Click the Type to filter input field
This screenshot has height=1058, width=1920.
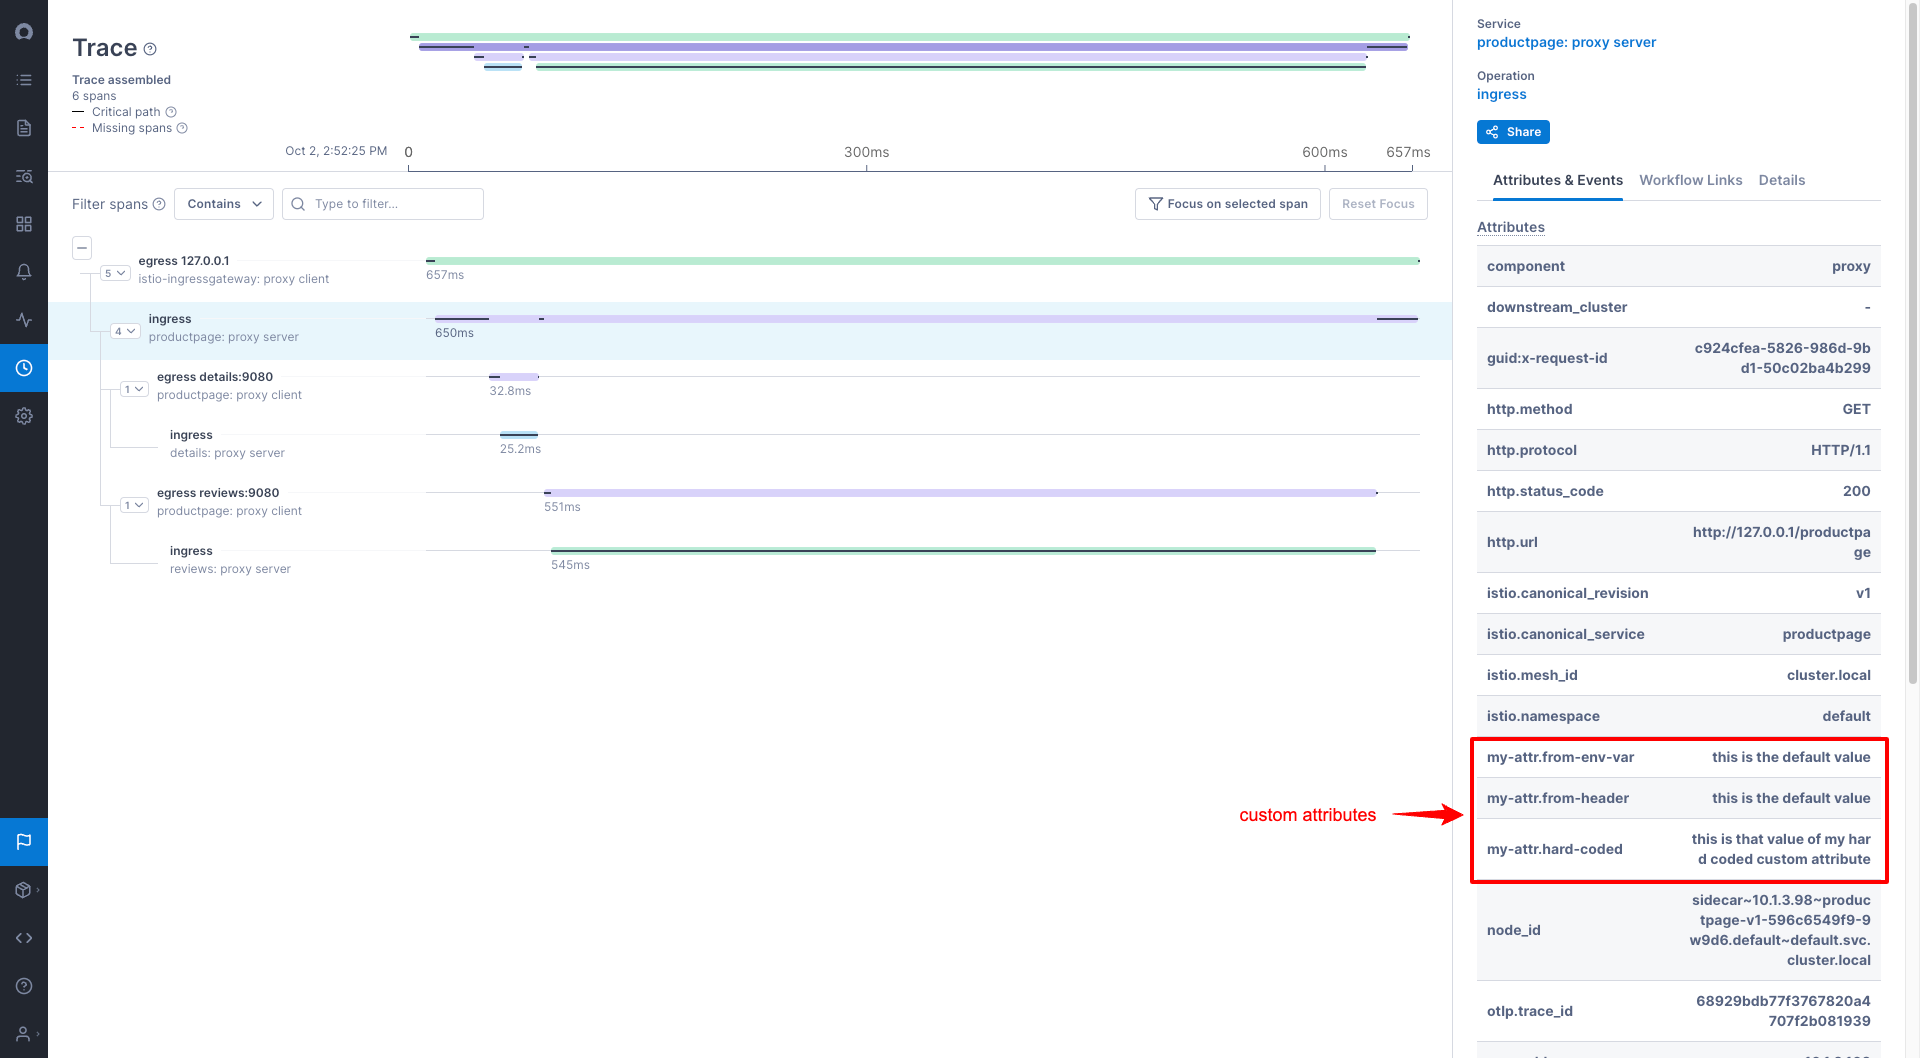383,204
